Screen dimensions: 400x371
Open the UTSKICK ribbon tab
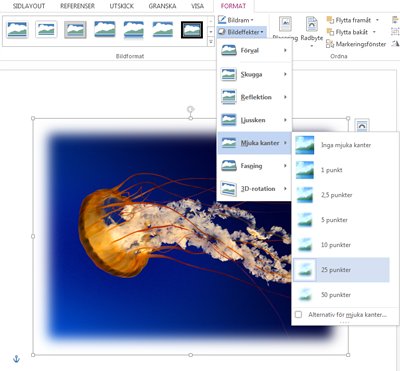[122, 6]
